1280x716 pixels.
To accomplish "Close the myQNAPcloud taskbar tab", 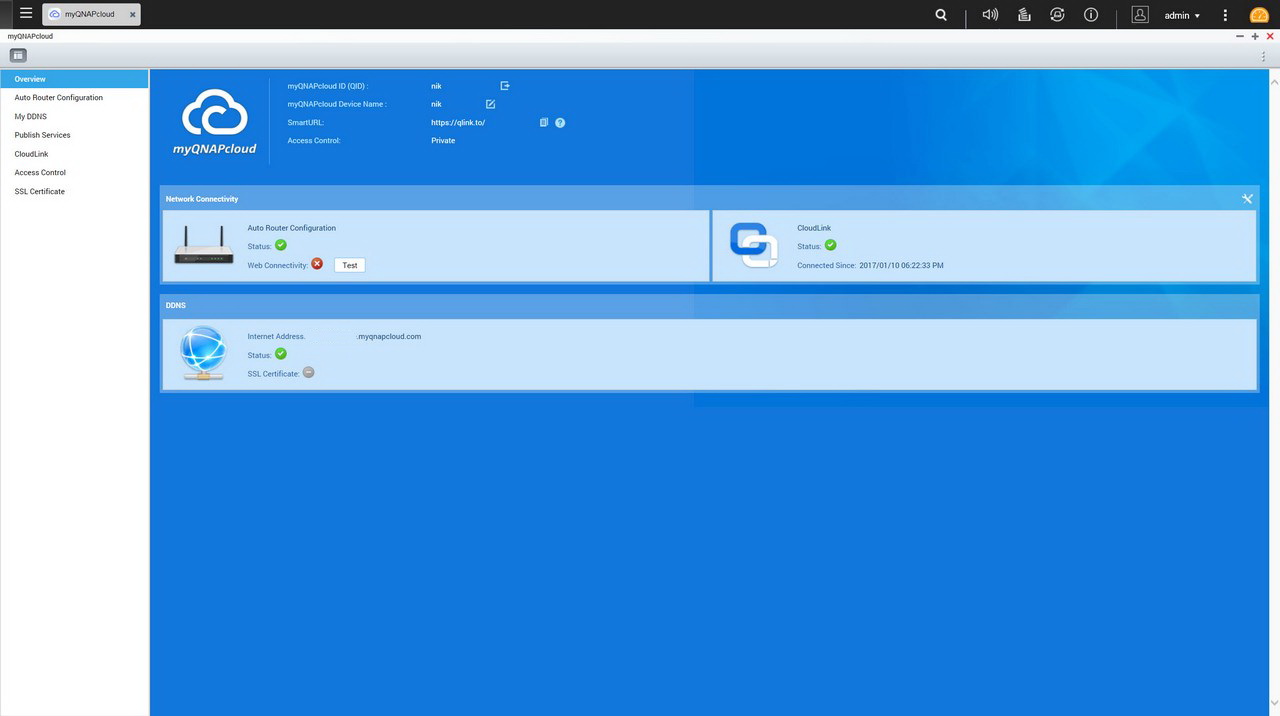I will point(132,15).
